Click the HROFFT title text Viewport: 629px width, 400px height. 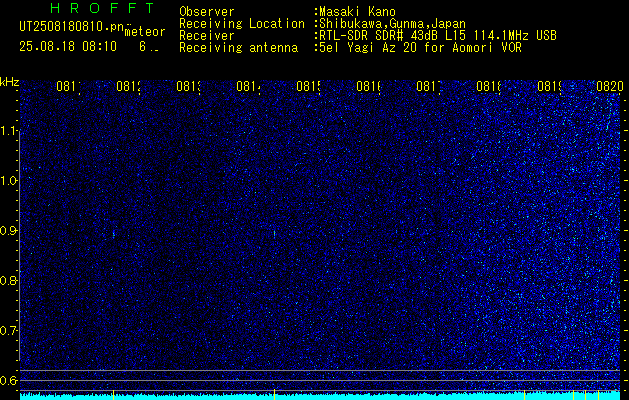(102, 8)
